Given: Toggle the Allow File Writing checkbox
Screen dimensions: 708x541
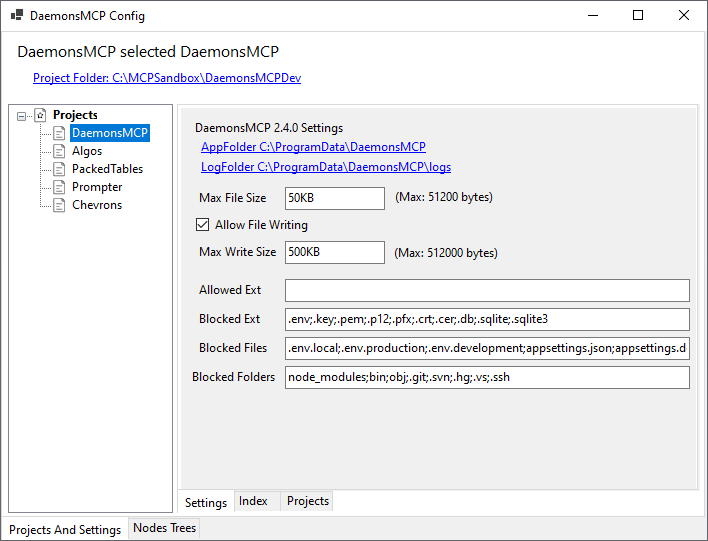Looking at the screenshot, I should tap(202, 224).
